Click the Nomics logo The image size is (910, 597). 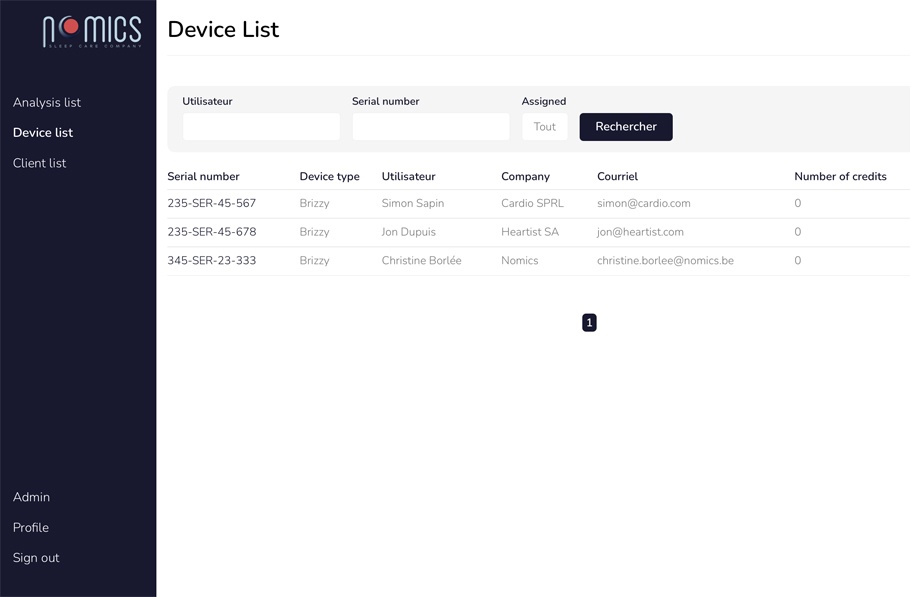tap(92, 31)
